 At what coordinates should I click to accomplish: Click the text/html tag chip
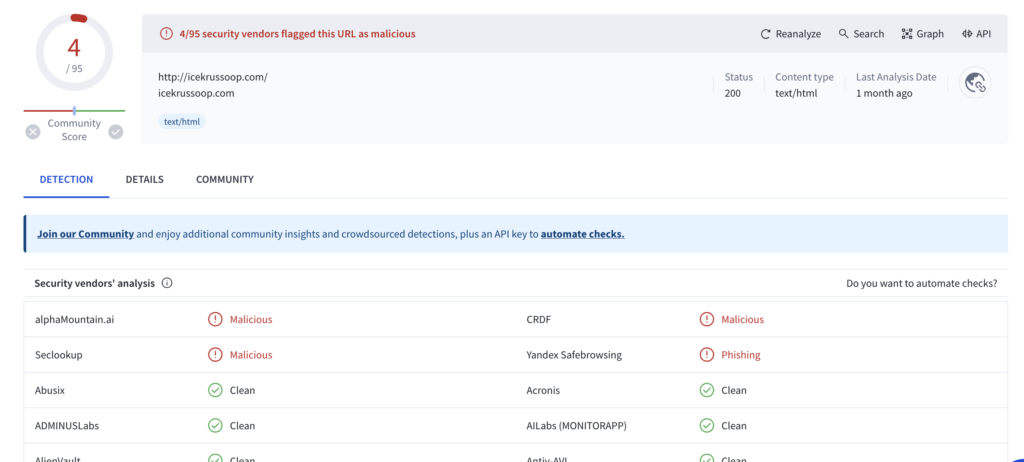pos(182,122)
